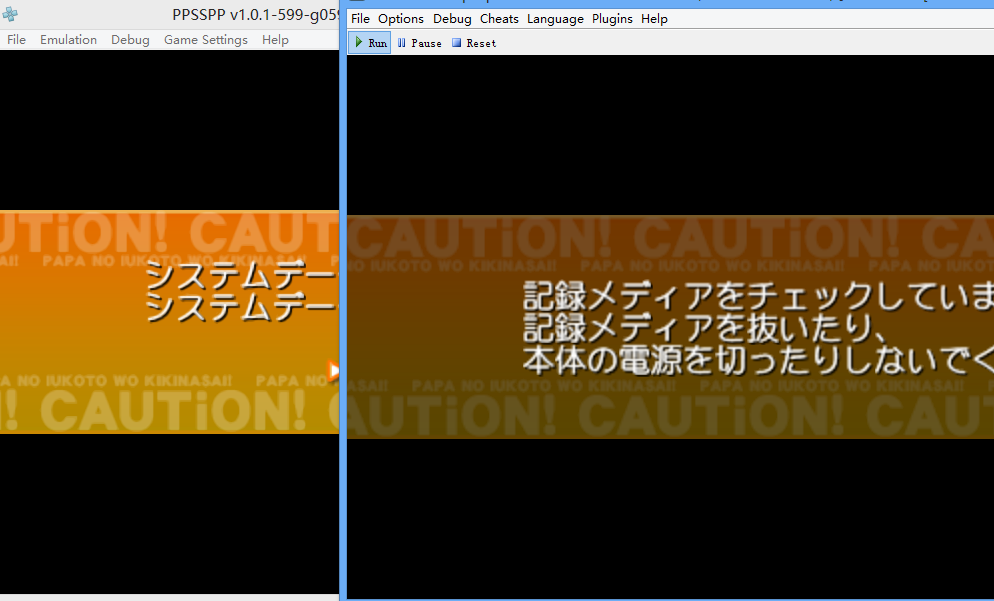
Task: Click the Pause toolbar button
Action: point(419,43)
